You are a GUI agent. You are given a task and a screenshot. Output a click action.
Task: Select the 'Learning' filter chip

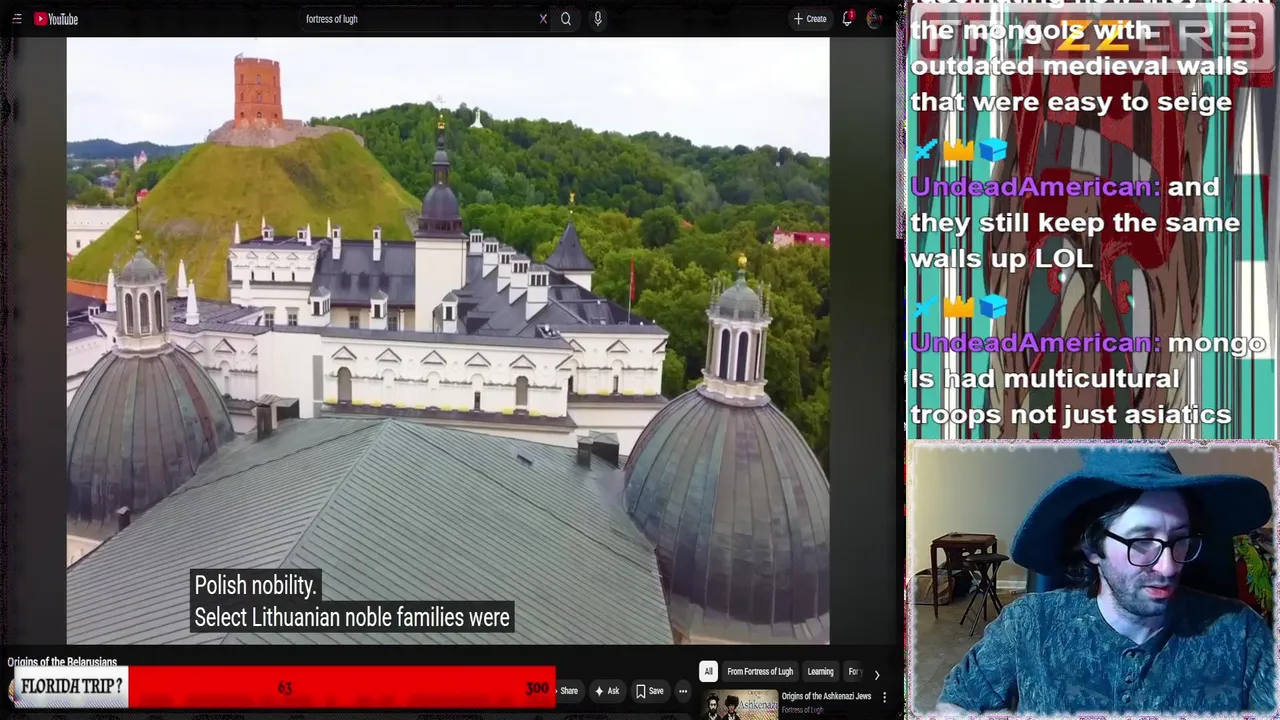pyautogui.click(x=820, y=672)
